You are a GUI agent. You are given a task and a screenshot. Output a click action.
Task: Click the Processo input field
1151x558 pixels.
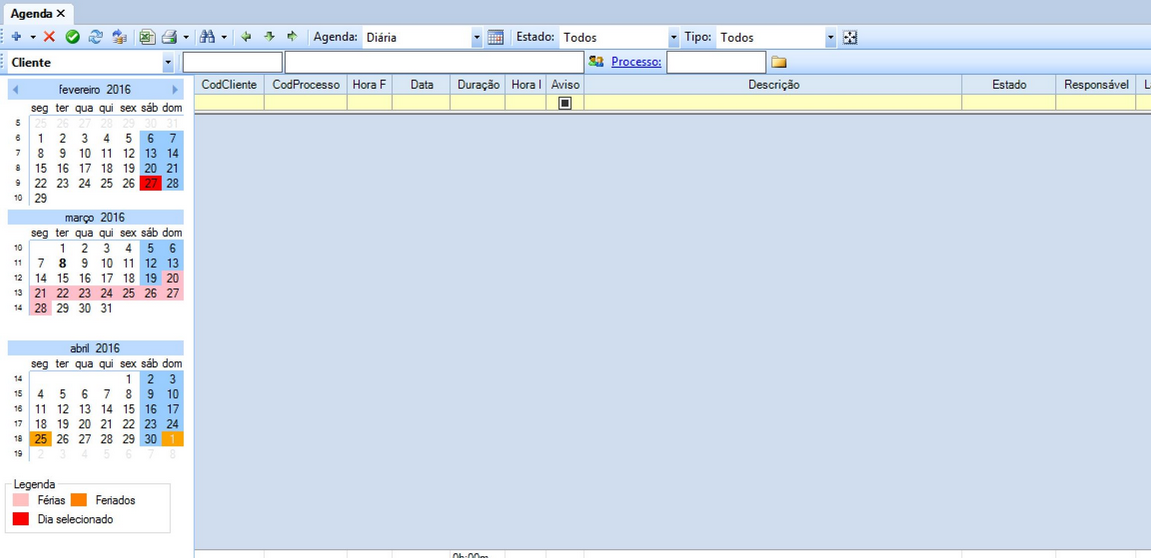point(716,62)
